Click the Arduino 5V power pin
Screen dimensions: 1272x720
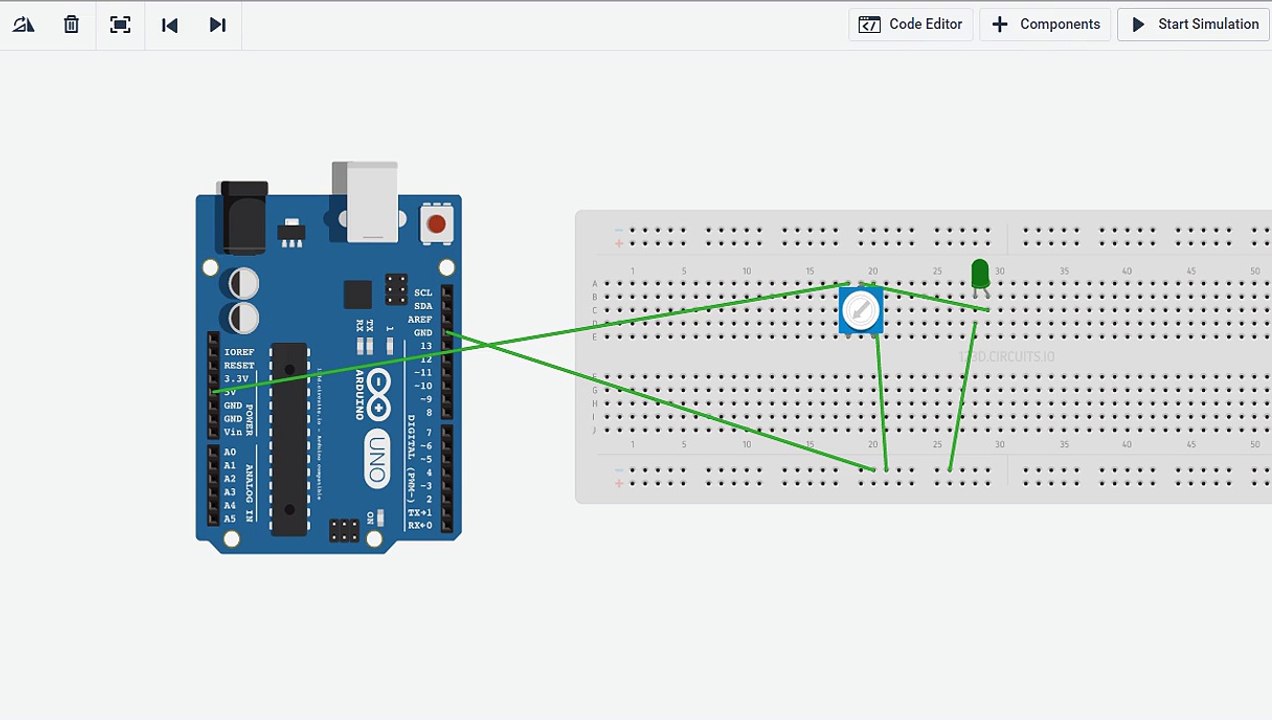[x=213, y=392]
